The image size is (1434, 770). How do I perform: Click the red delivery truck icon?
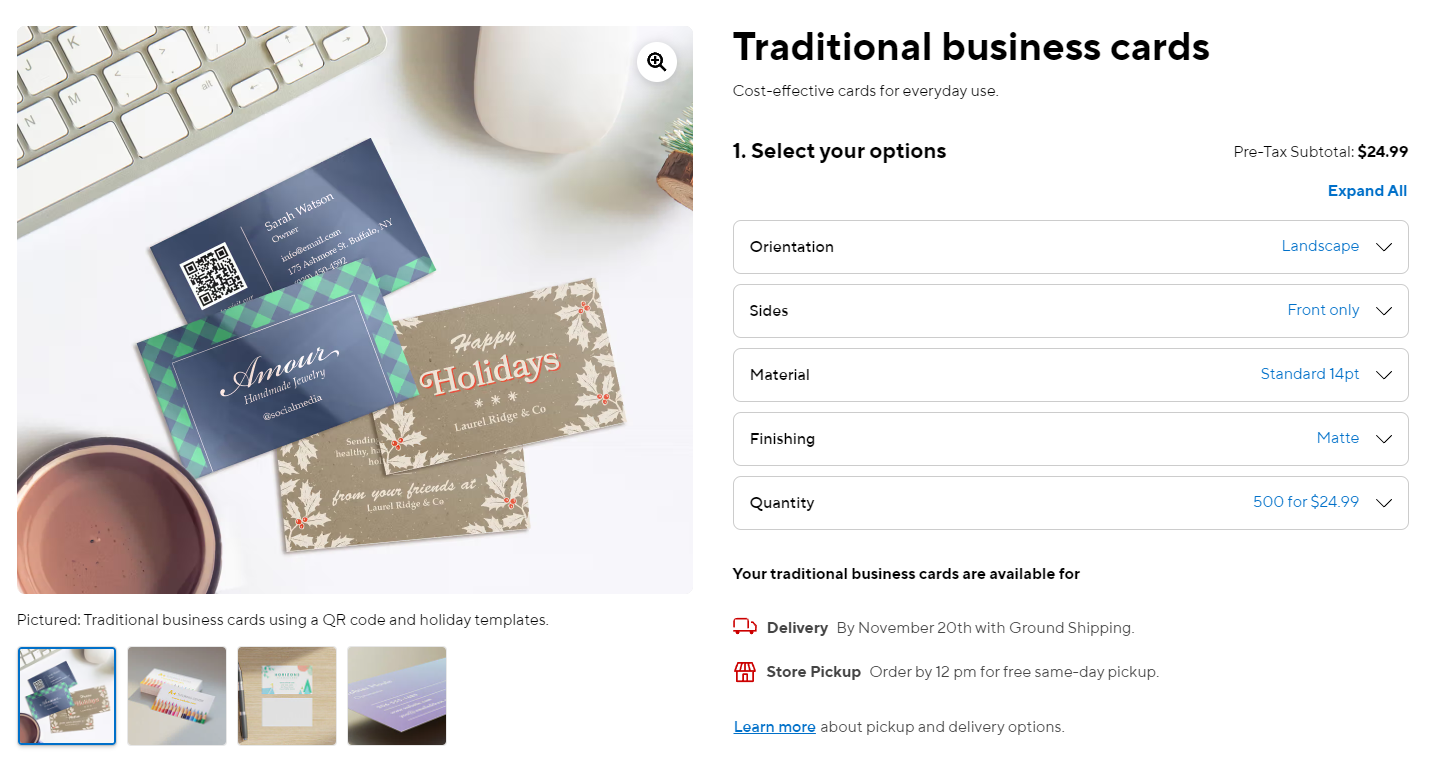(745, 627)
